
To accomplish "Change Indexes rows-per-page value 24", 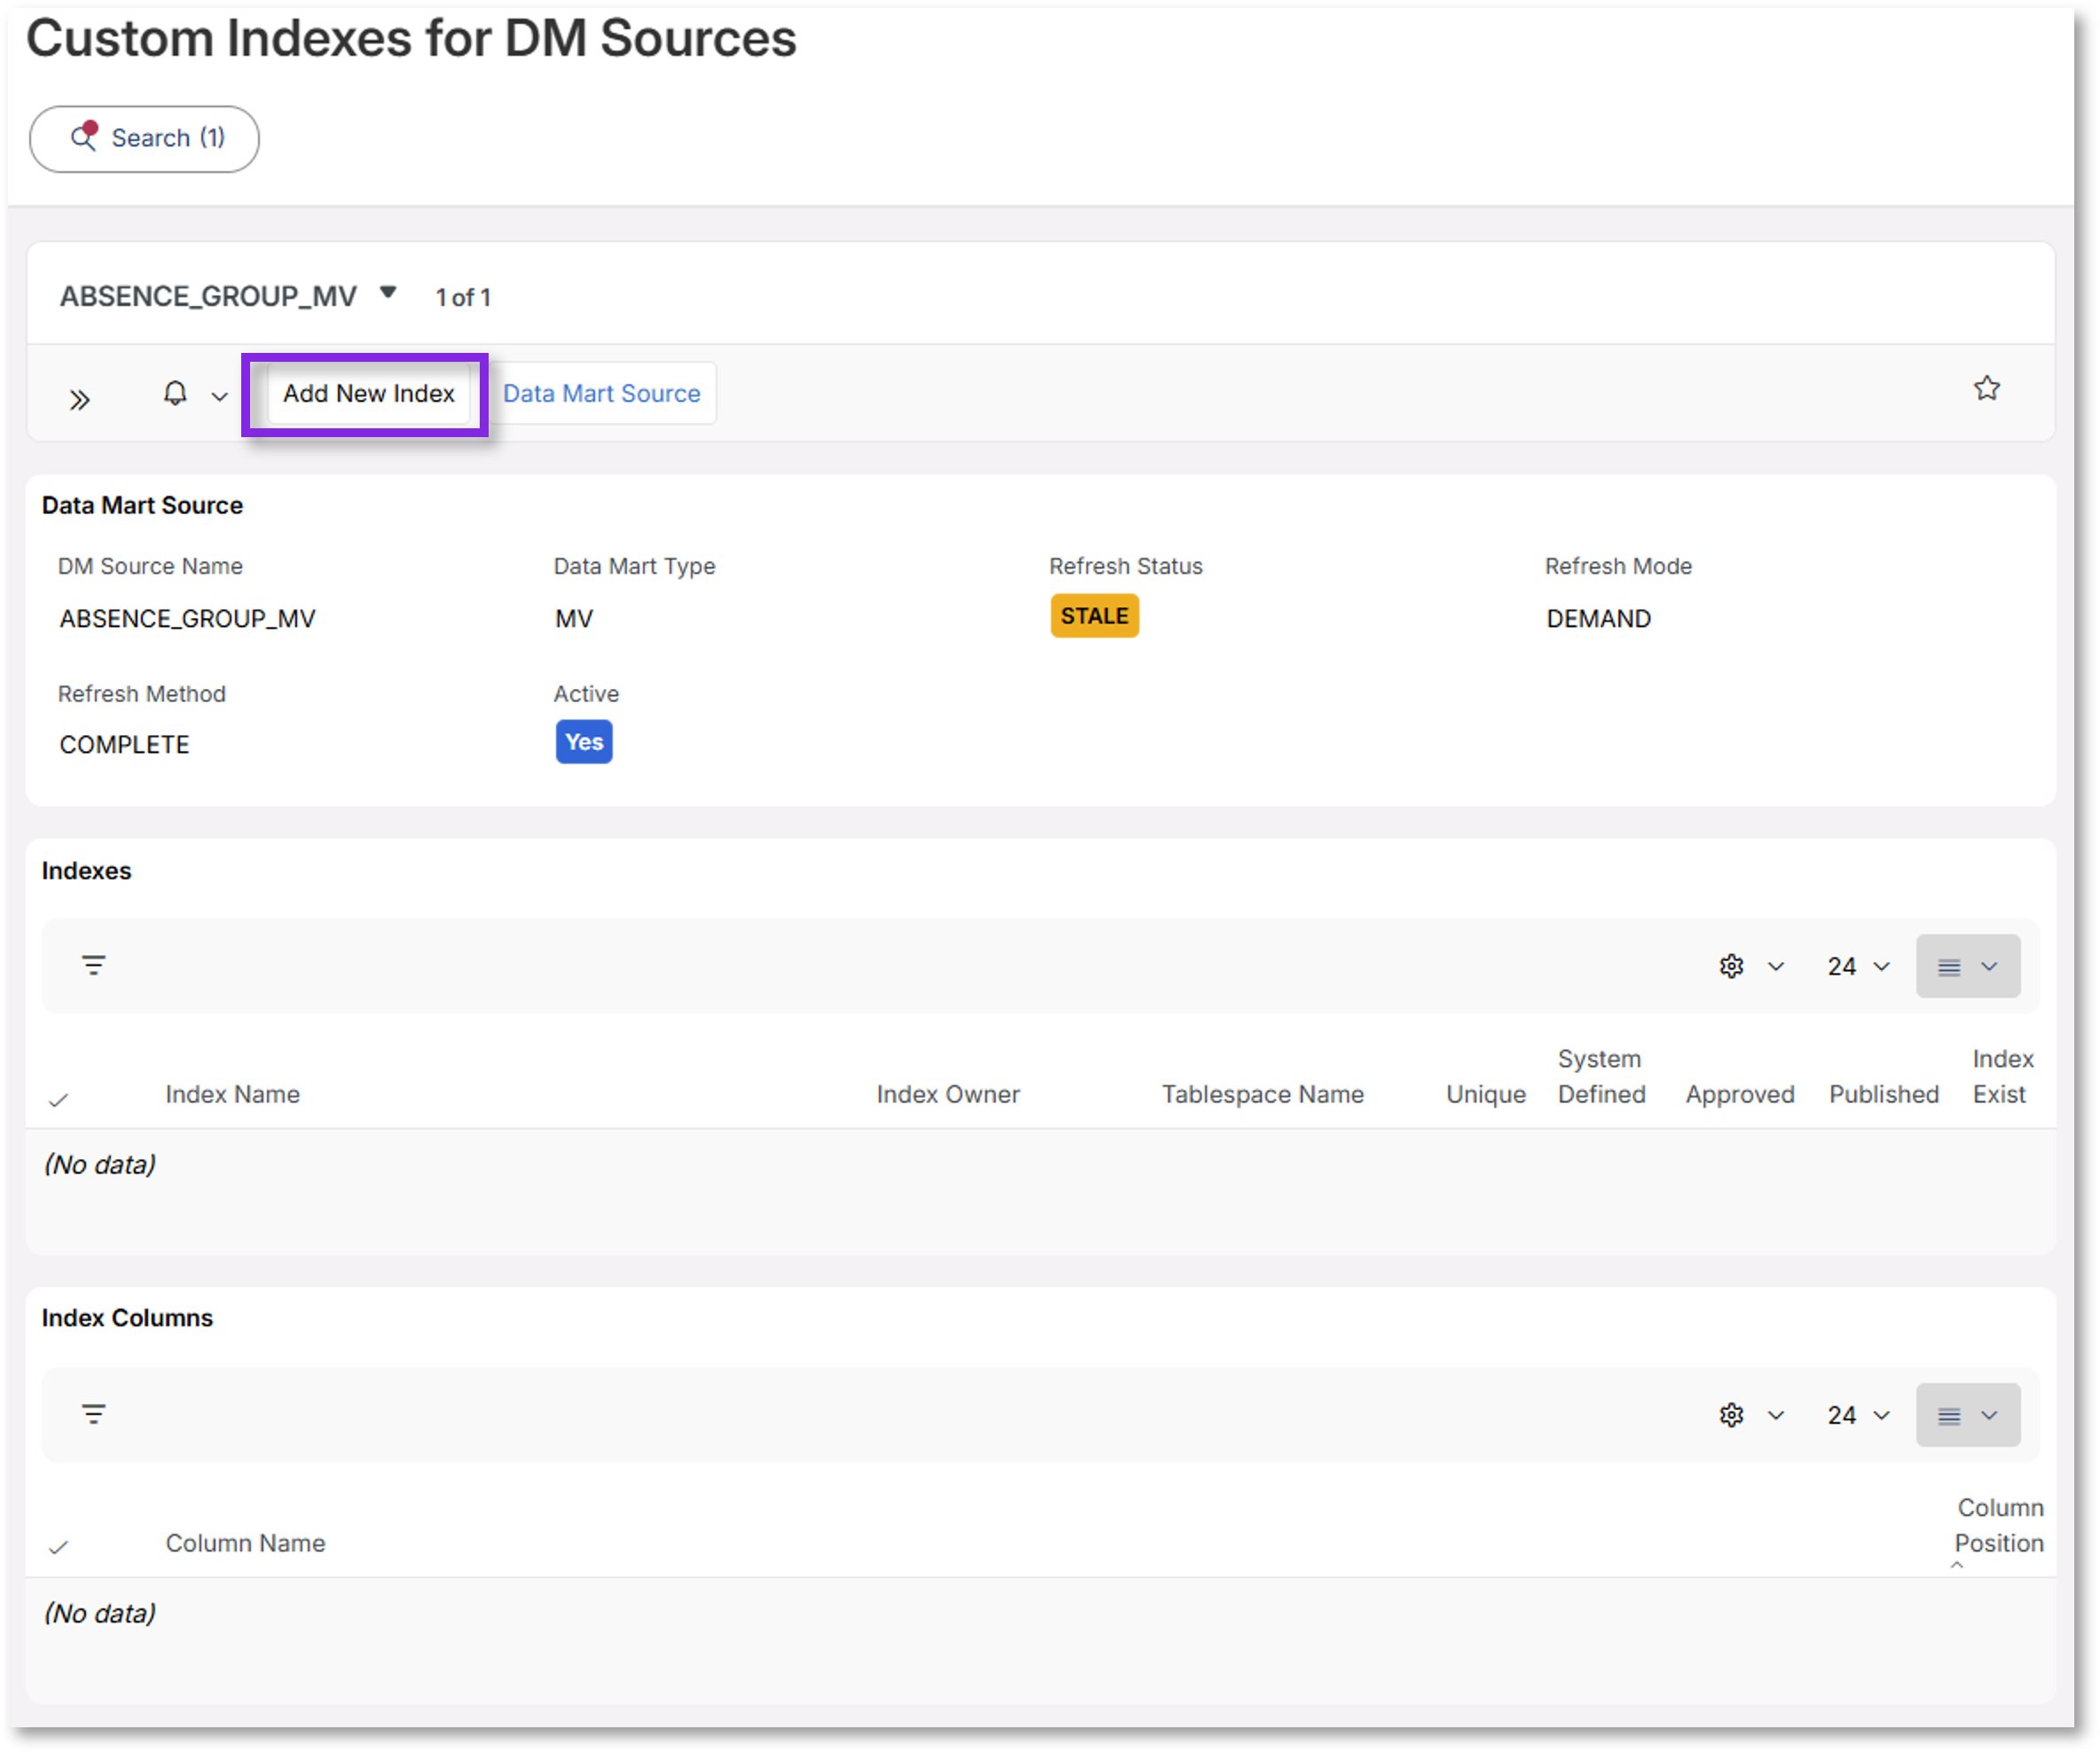I will click(1858, 966).
